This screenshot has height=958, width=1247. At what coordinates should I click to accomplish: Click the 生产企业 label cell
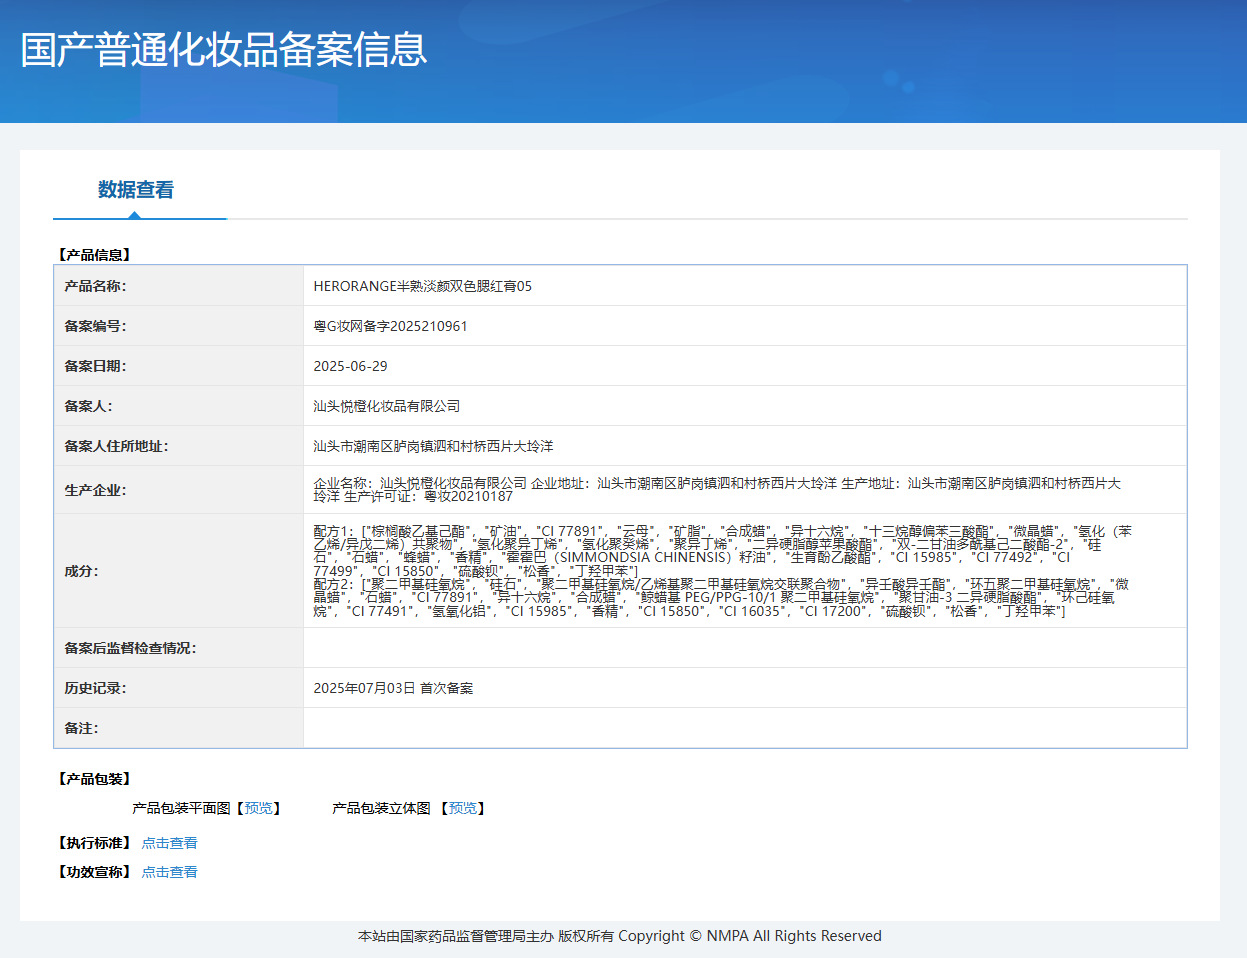tap(179, 490)
